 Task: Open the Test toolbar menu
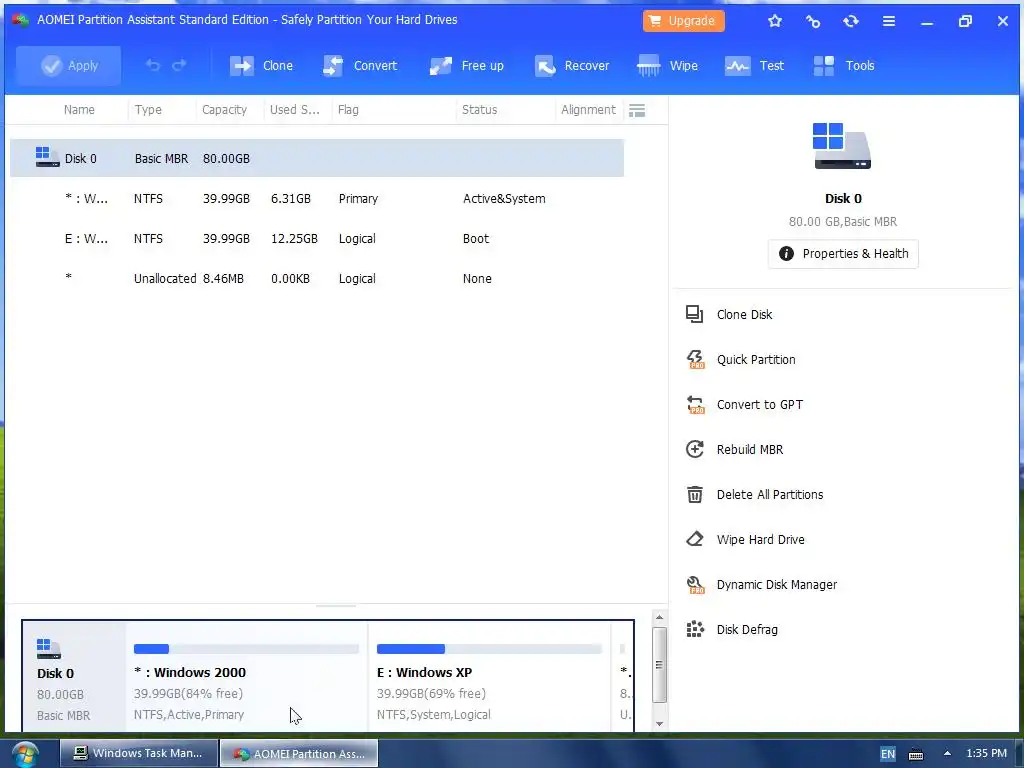(x=754, y=65)
